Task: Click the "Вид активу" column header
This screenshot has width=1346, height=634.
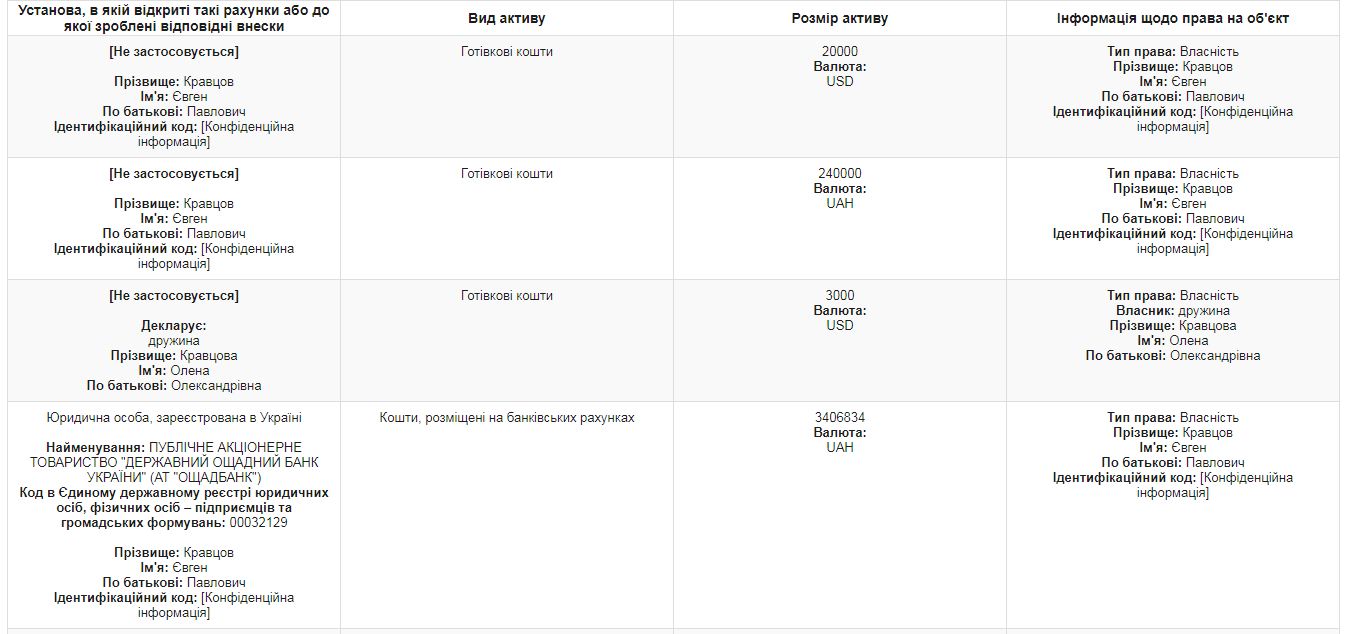Action: click(506, 19)
